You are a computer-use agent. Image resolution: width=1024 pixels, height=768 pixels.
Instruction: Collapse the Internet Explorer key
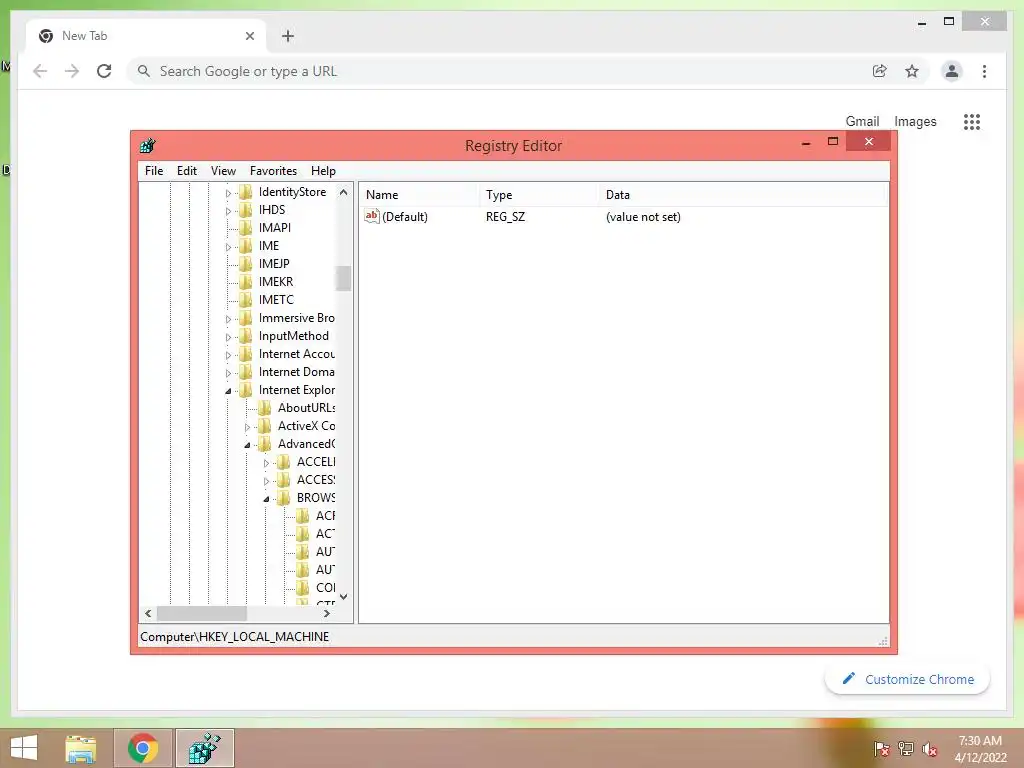click(228, 391)
